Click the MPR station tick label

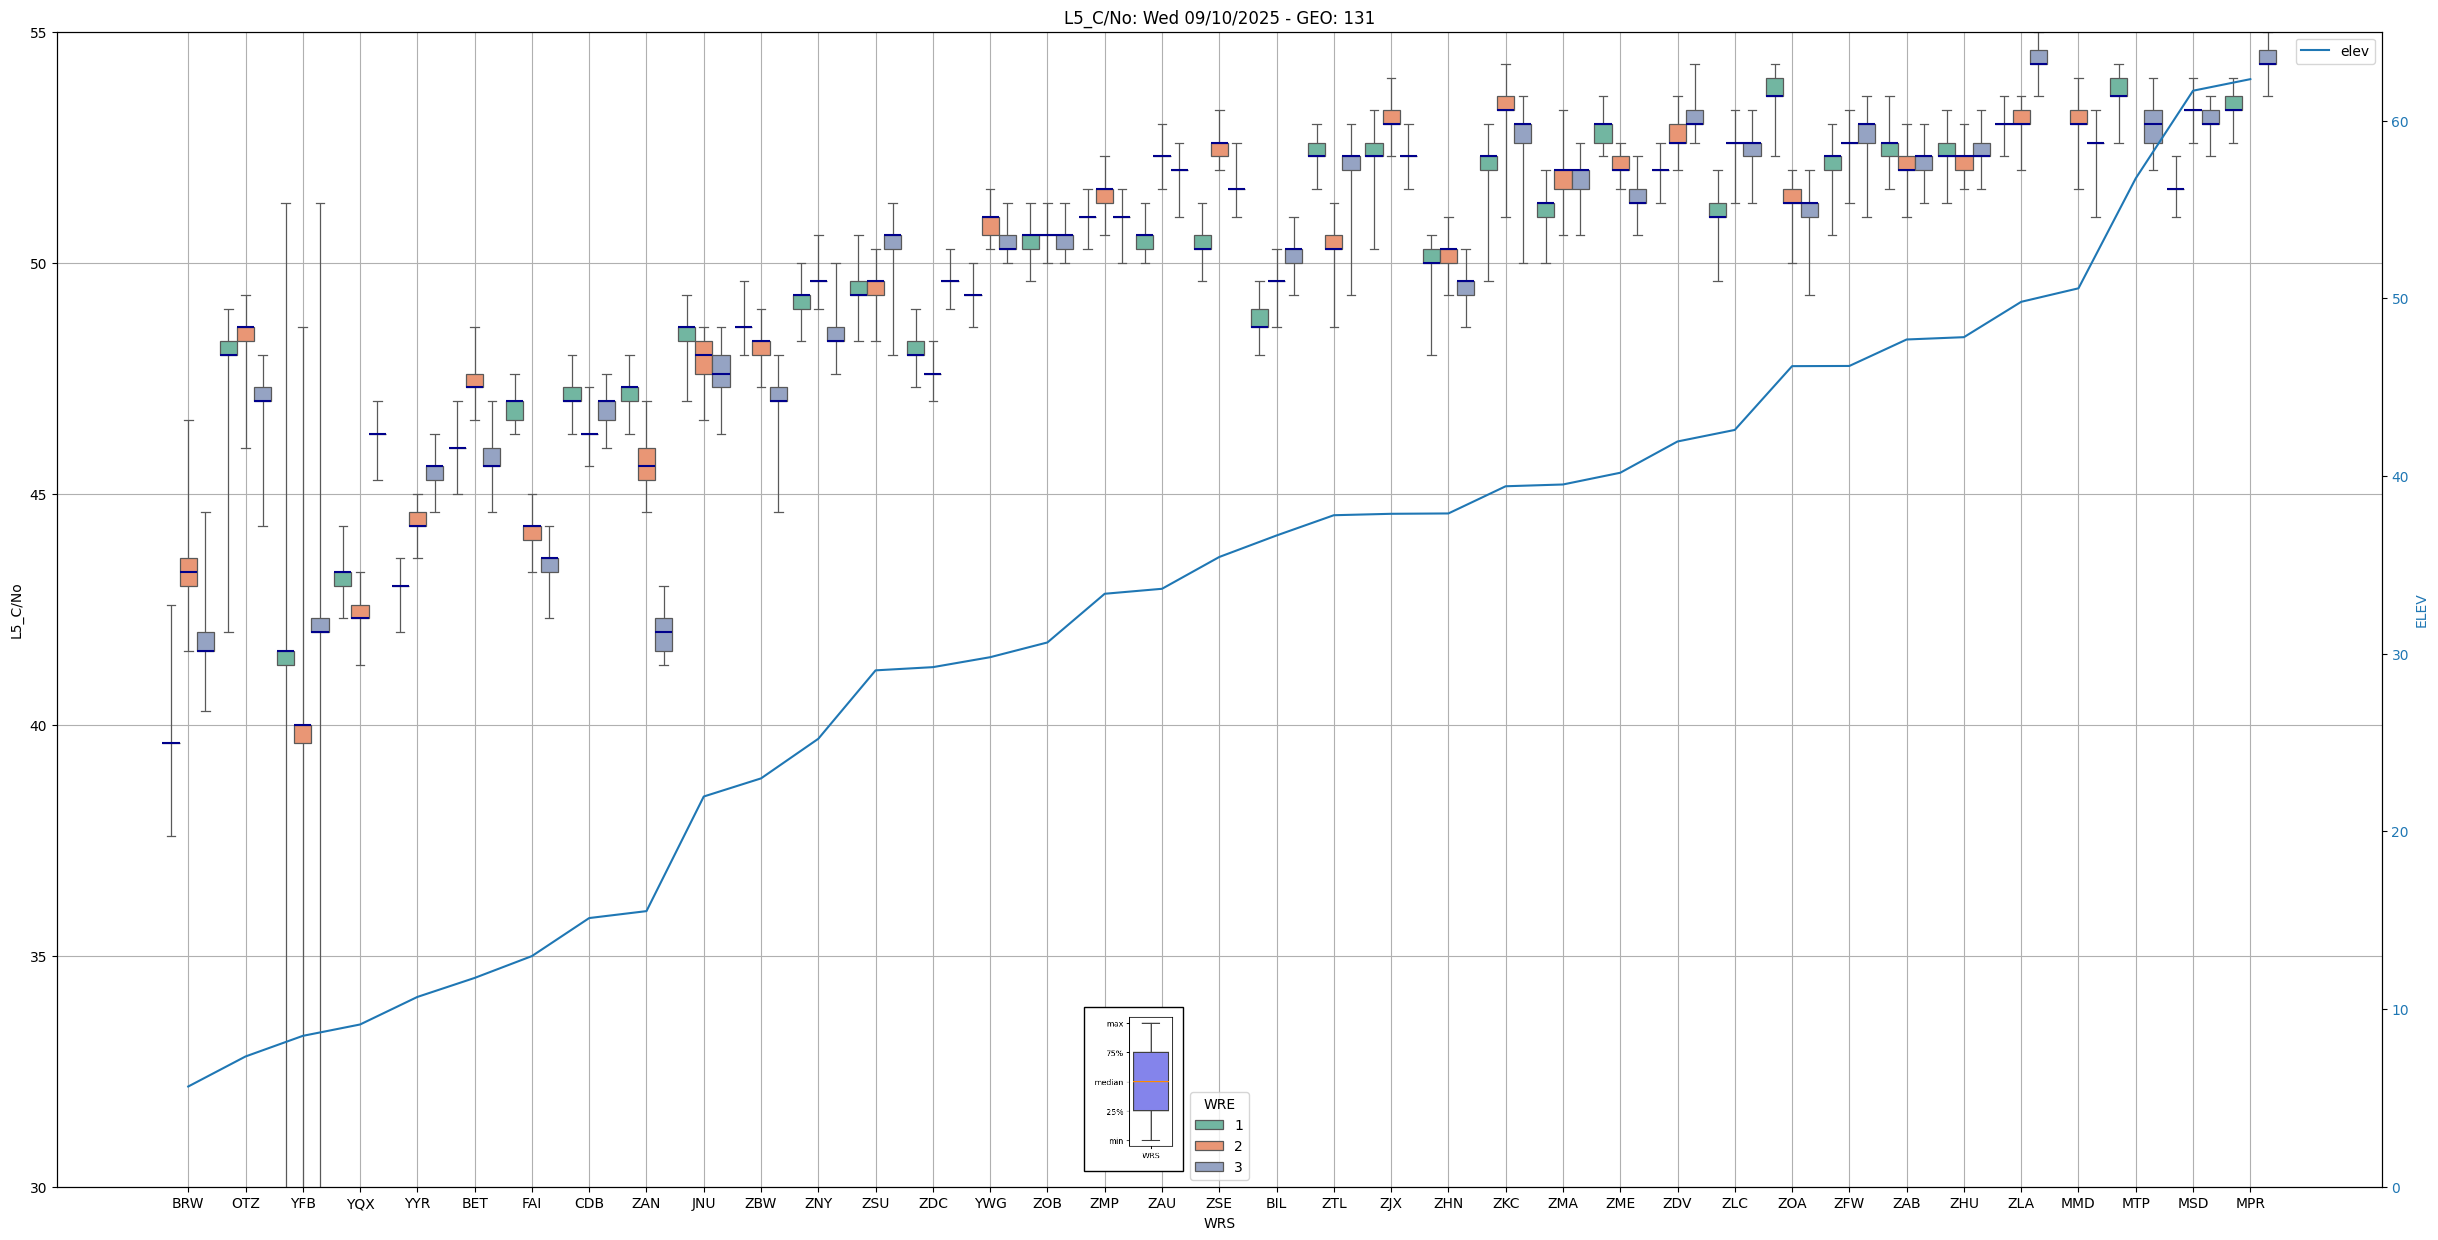coord(2250,1203)
